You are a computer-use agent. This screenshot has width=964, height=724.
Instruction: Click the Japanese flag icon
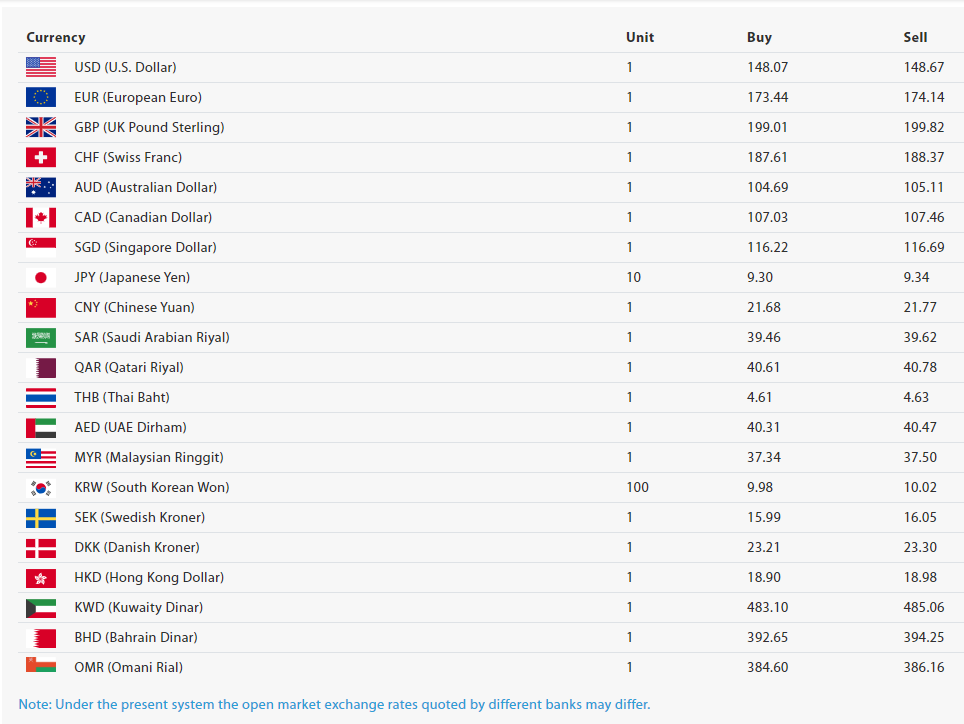click(x=41, y=277)
